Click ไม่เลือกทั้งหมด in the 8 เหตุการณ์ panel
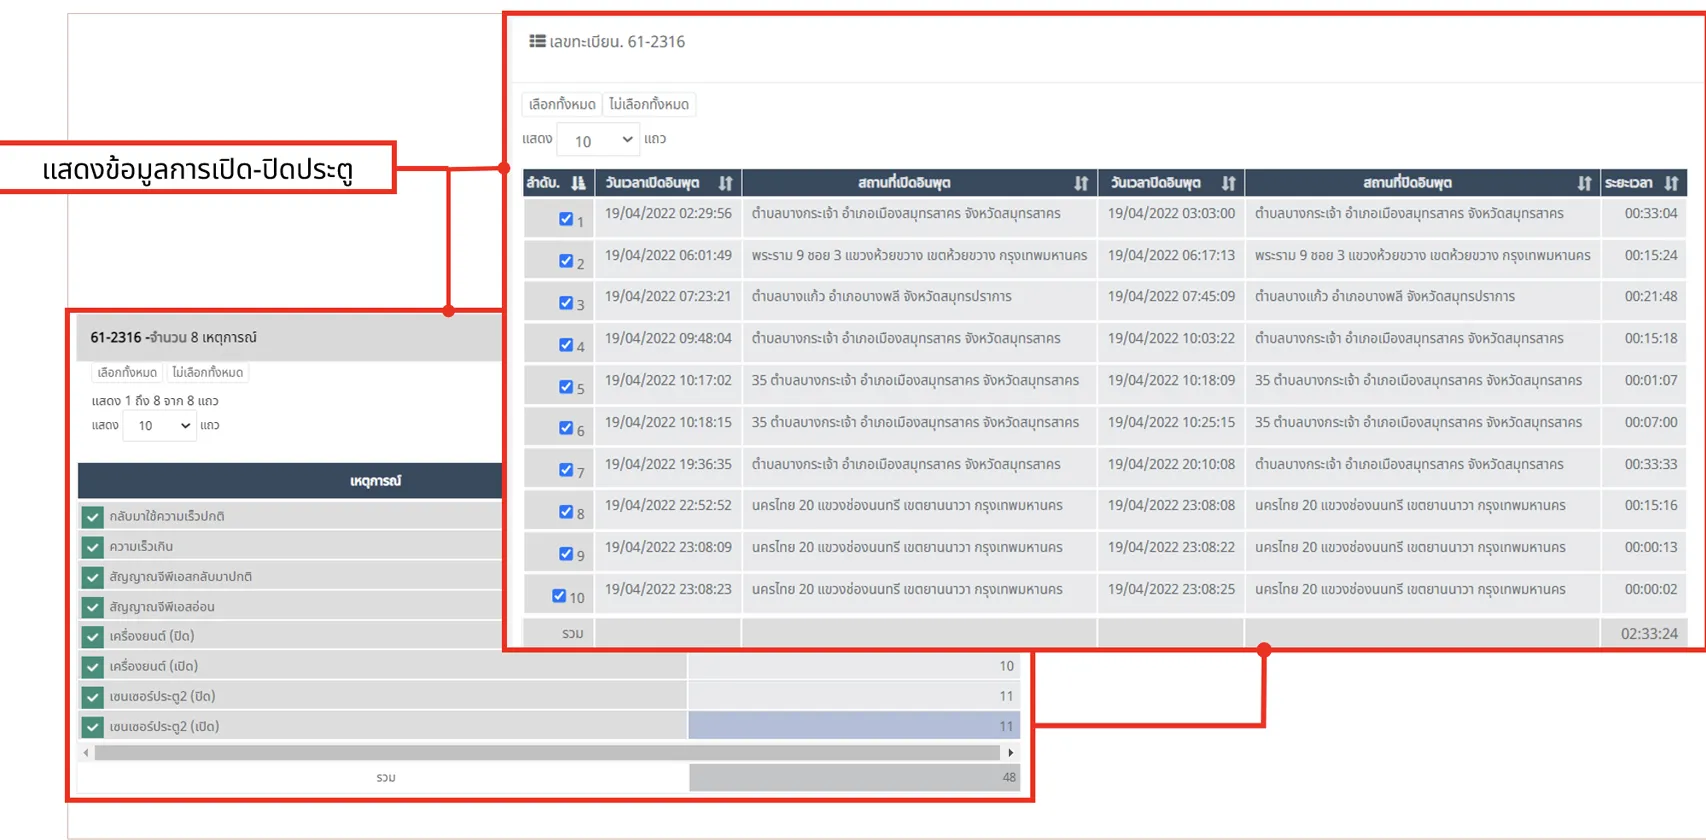The width and height of the screenshot is (1706, 840). coord(208,372)
